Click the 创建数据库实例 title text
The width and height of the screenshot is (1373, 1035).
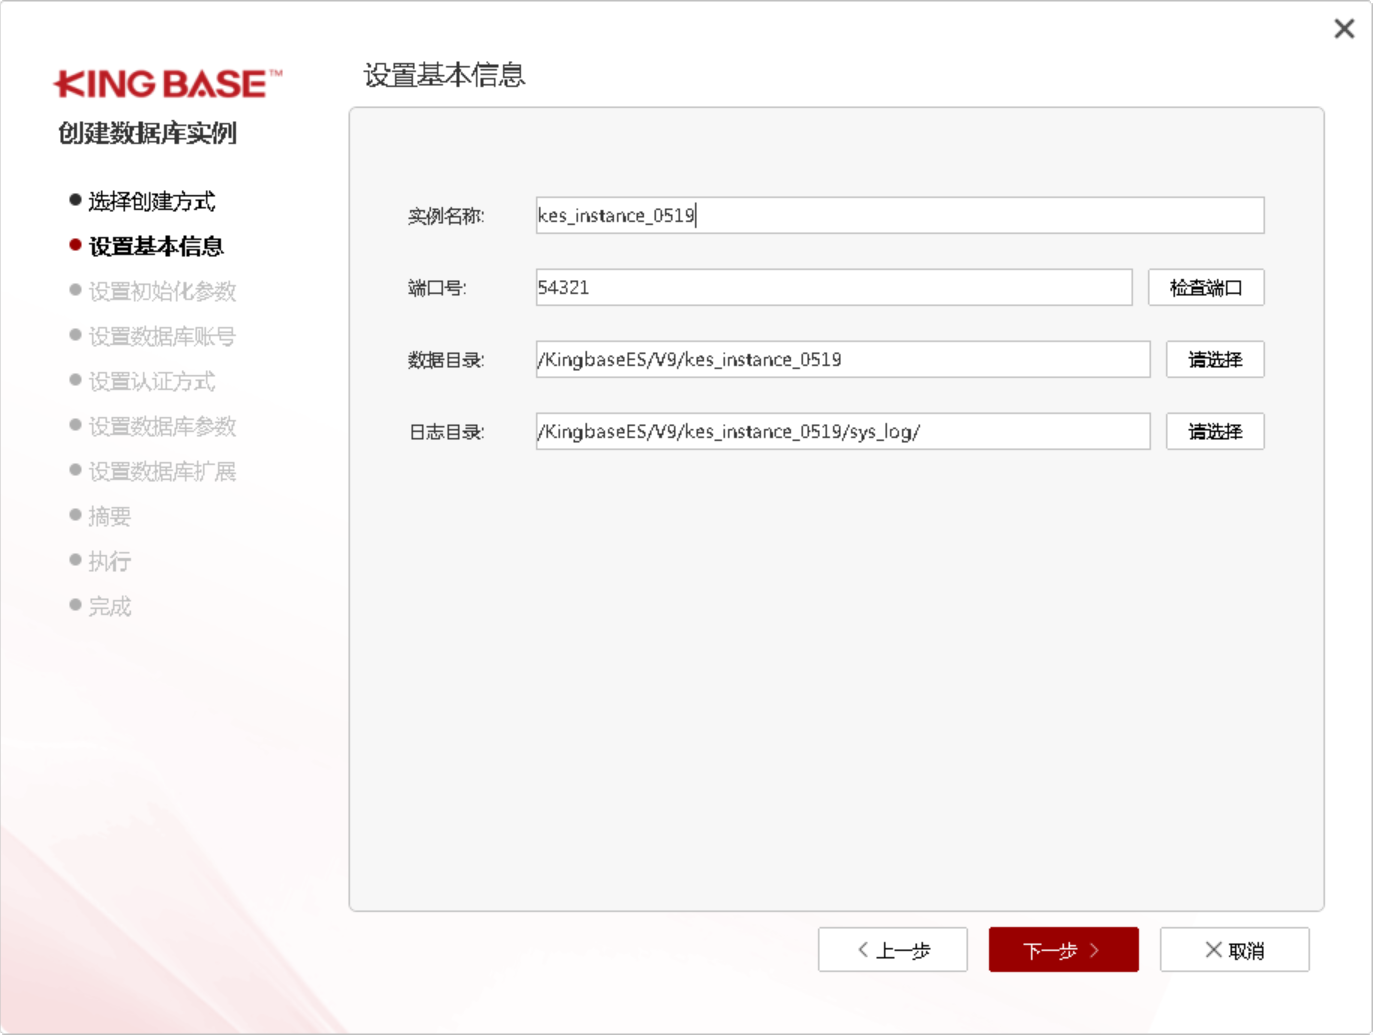point(147,133)
